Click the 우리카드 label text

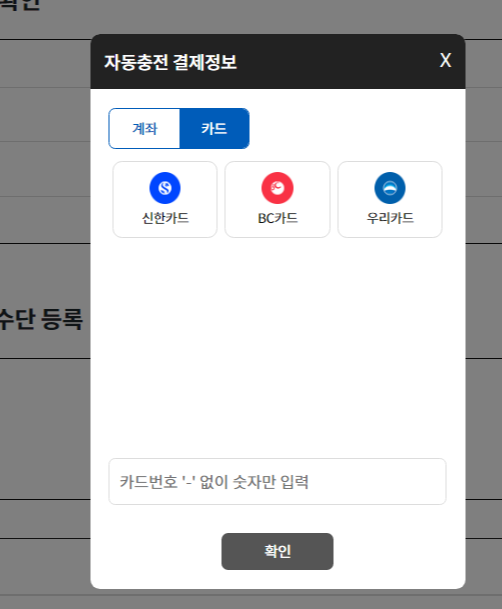coord(390,218)
